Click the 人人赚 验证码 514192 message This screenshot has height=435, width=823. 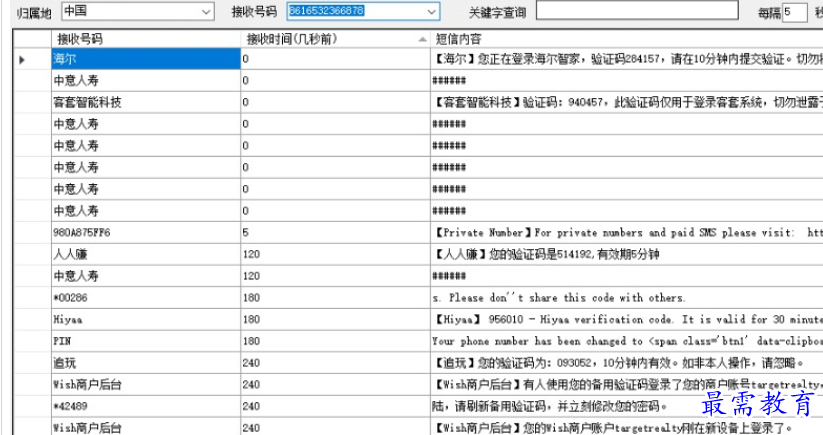627,254
